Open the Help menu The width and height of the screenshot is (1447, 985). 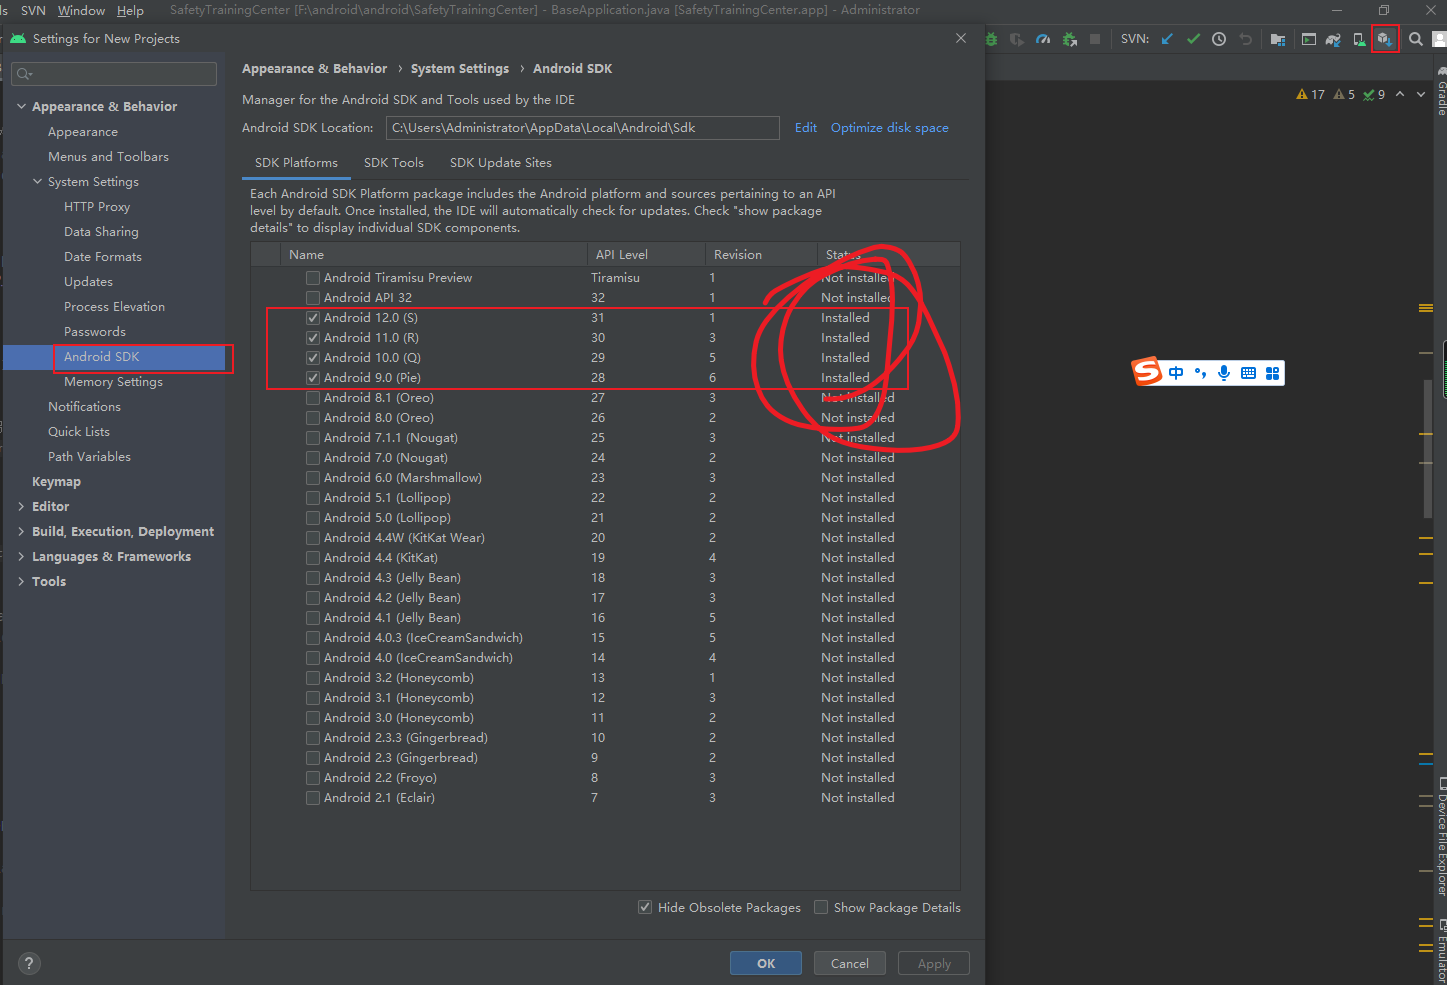[x=130, y=10]
